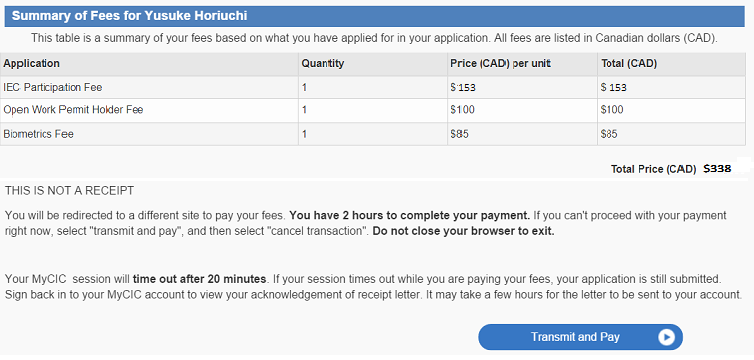
Task: Click the bold '2 hours to complete your payment' text
Action: pos(410,215)
